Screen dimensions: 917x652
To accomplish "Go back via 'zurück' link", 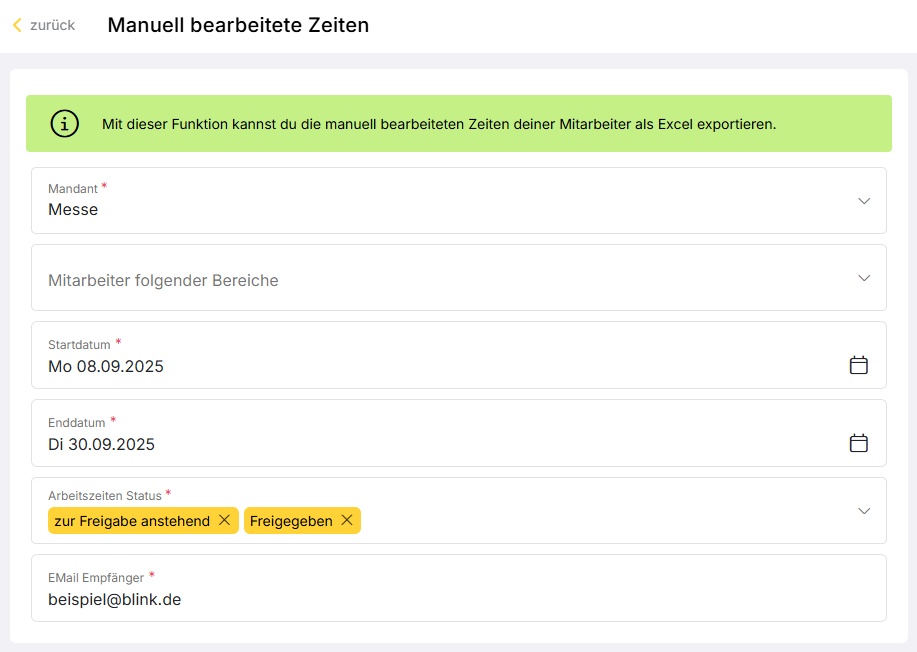I will (53, 25).
